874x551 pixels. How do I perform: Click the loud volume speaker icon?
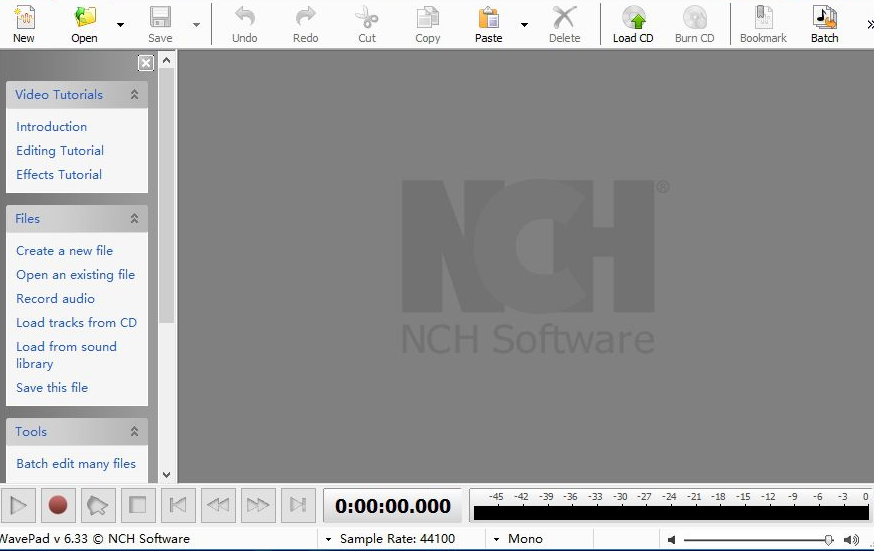(x=851, y=539)
